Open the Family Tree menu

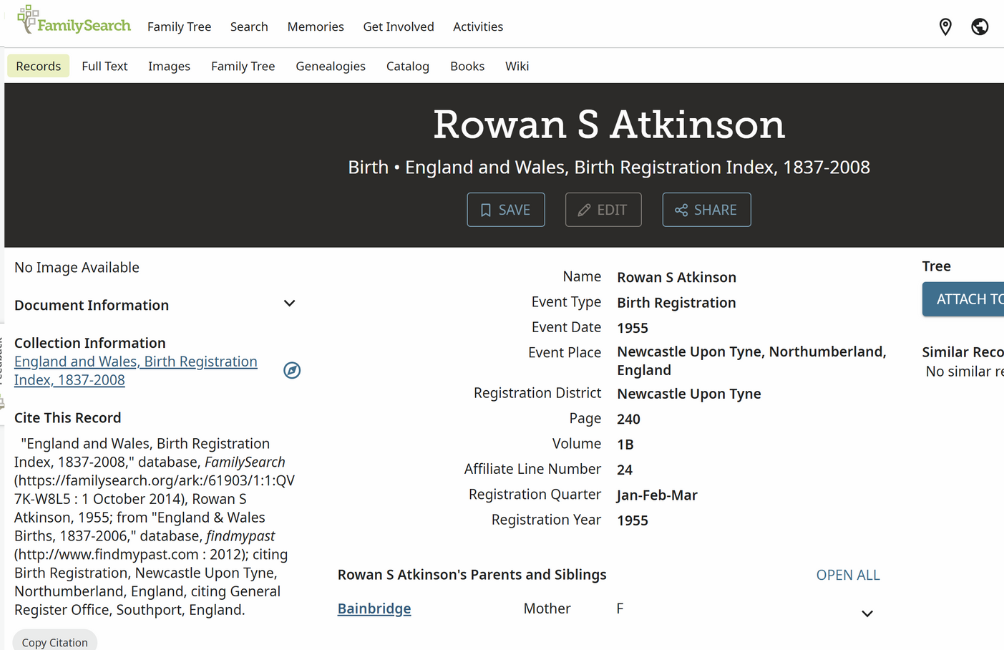pos(179,27)
